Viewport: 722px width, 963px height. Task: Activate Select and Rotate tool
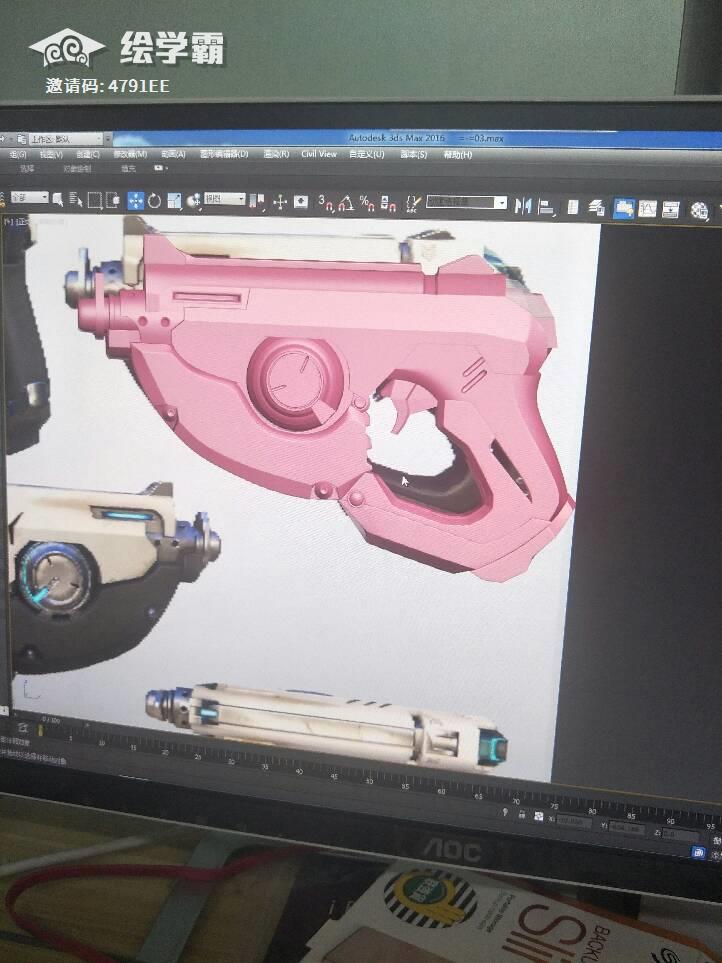tap(154, 201)
